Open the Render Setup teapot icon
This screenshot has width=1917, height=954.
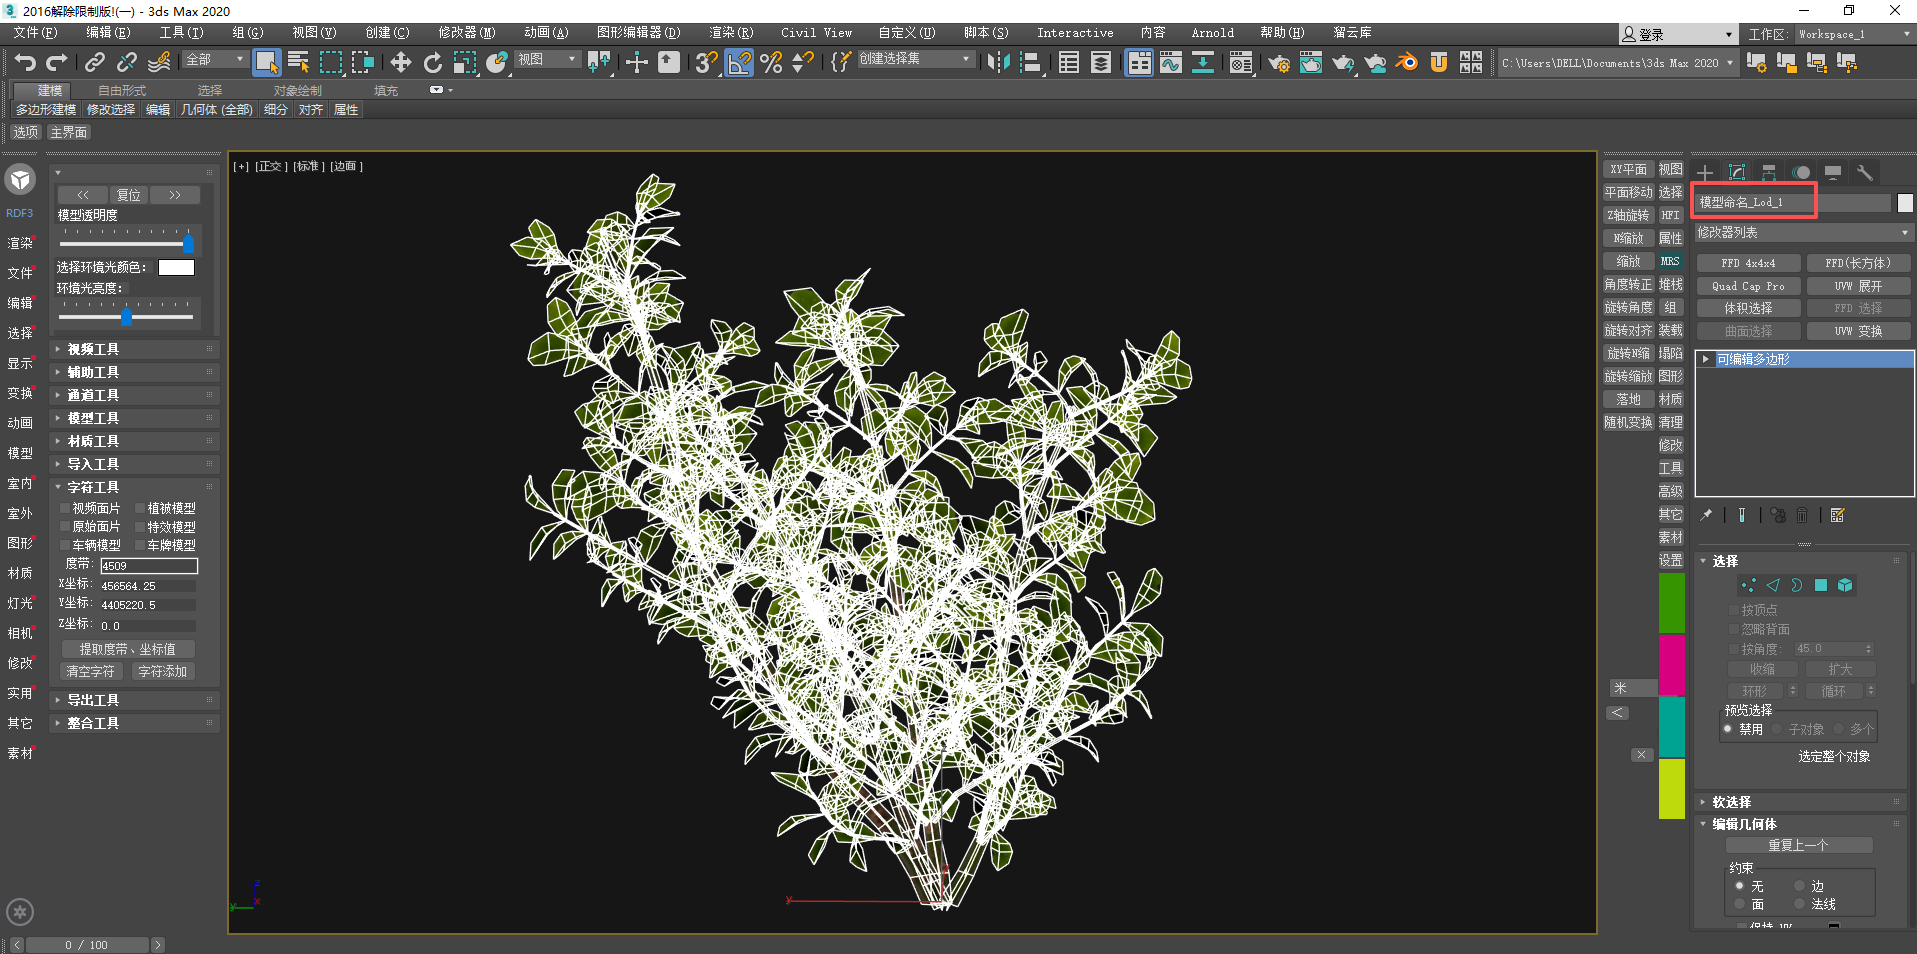tap(1278, 63)
